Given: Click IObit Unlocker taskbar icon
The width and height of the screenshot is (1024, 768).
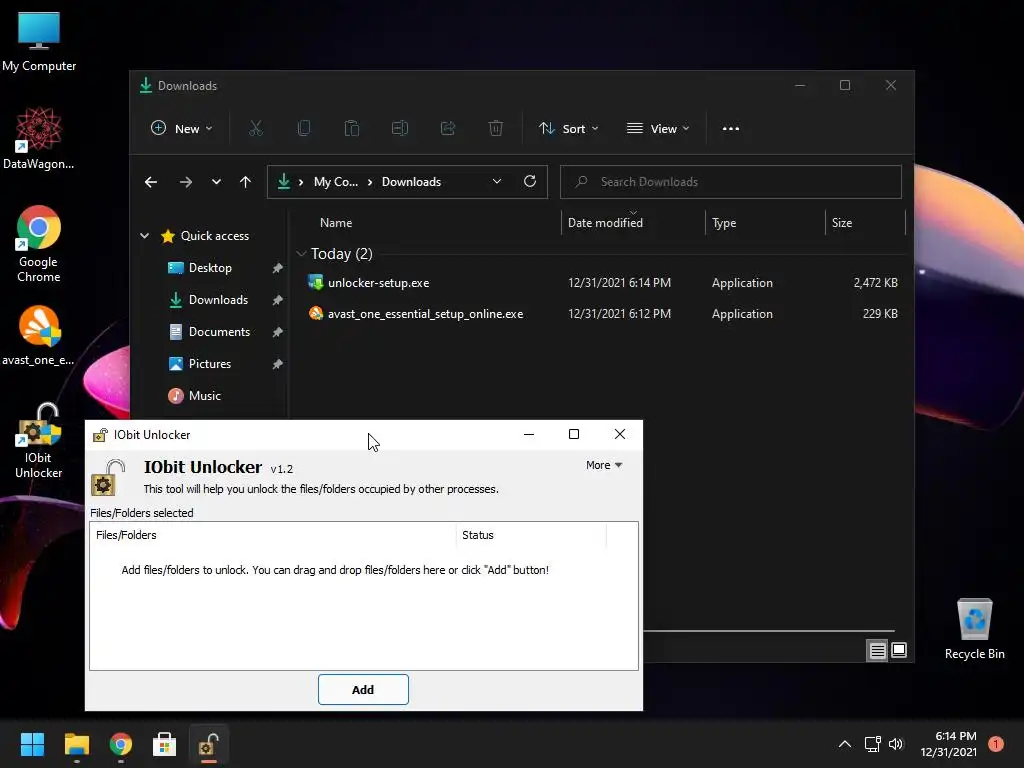Looking at the screenshot, I should [x=209, y=744].
